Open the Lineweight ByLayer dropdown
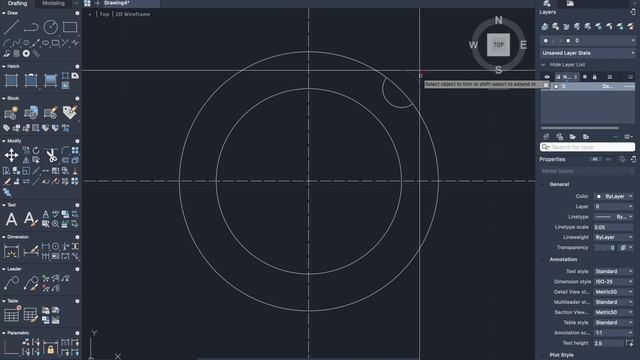The height and width of the screenshot is (360, 640). point(613,237)
